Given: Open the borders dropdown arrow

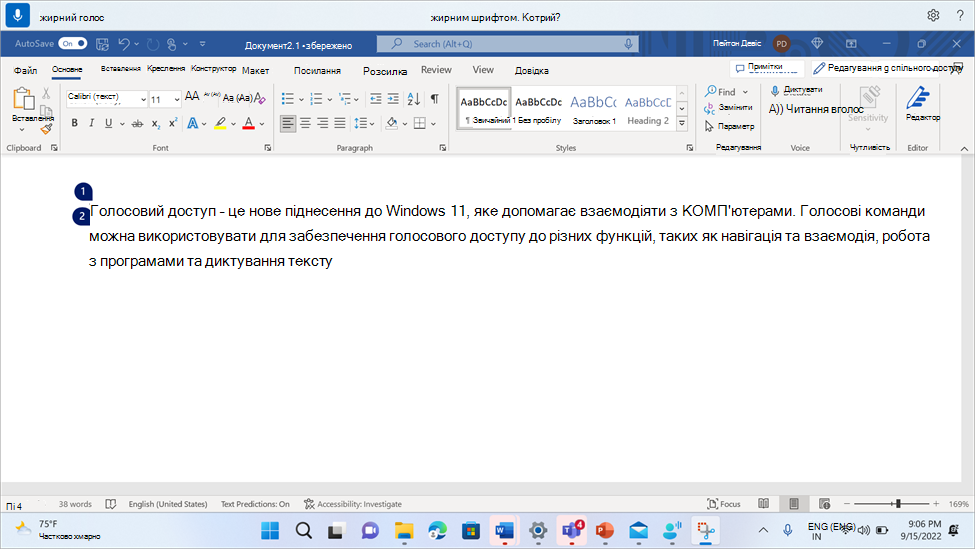Looking at the screenshot, I should (433, 124).
